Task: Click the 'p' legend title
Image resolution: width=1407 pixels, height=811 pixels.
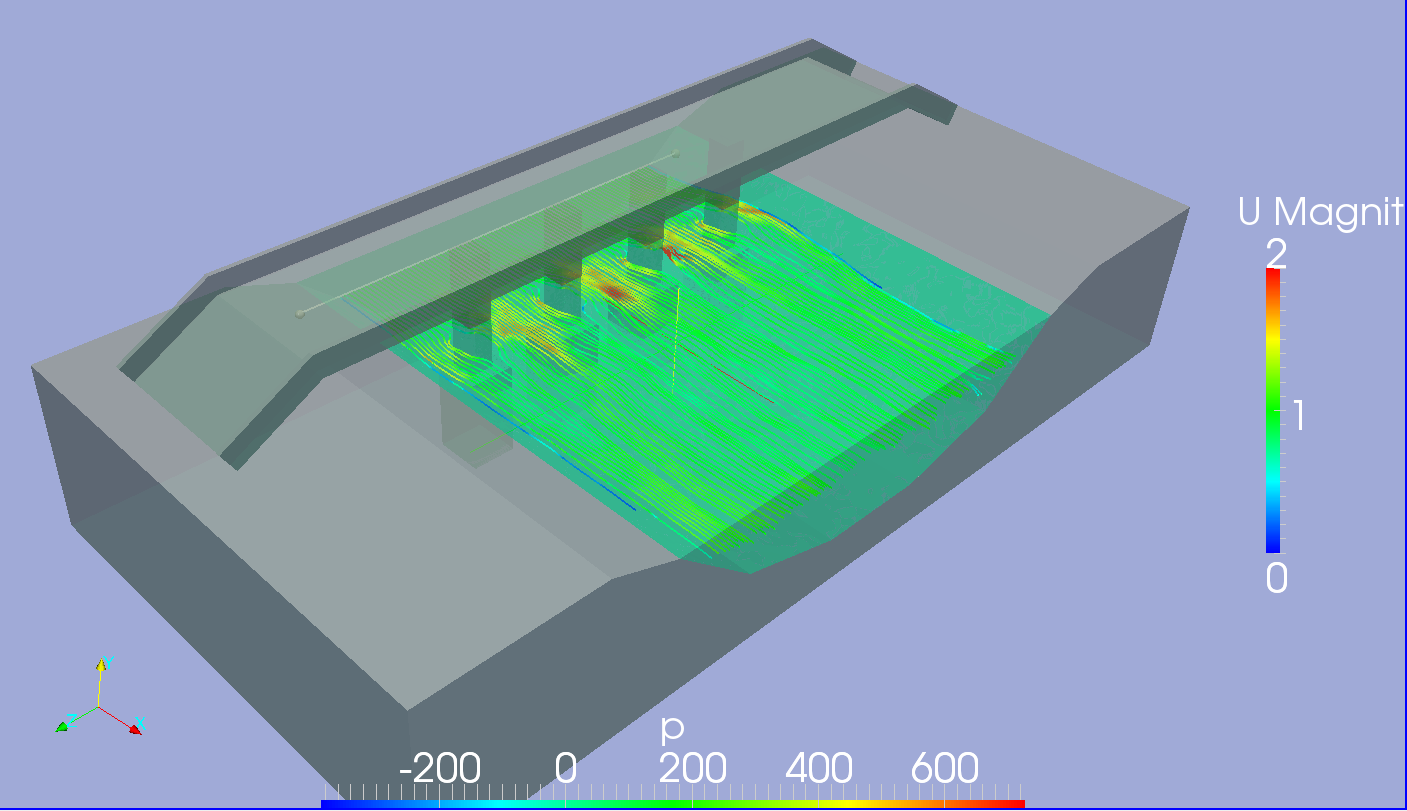Action: (672, 730)
